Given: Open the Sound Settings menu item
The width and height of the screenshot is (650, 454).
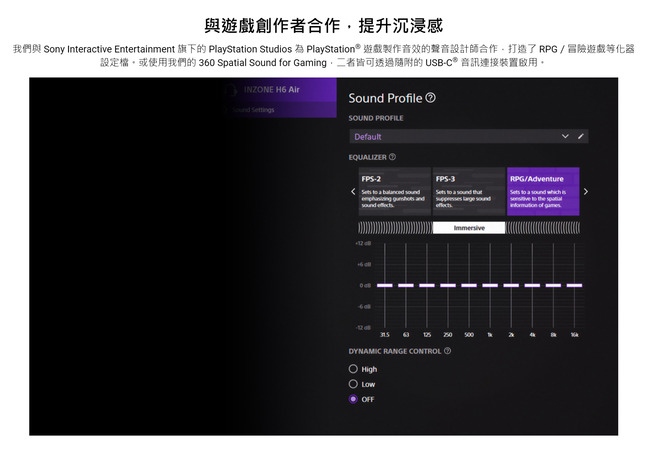Looking at the screenshot, I should click(x=280, y=110).
